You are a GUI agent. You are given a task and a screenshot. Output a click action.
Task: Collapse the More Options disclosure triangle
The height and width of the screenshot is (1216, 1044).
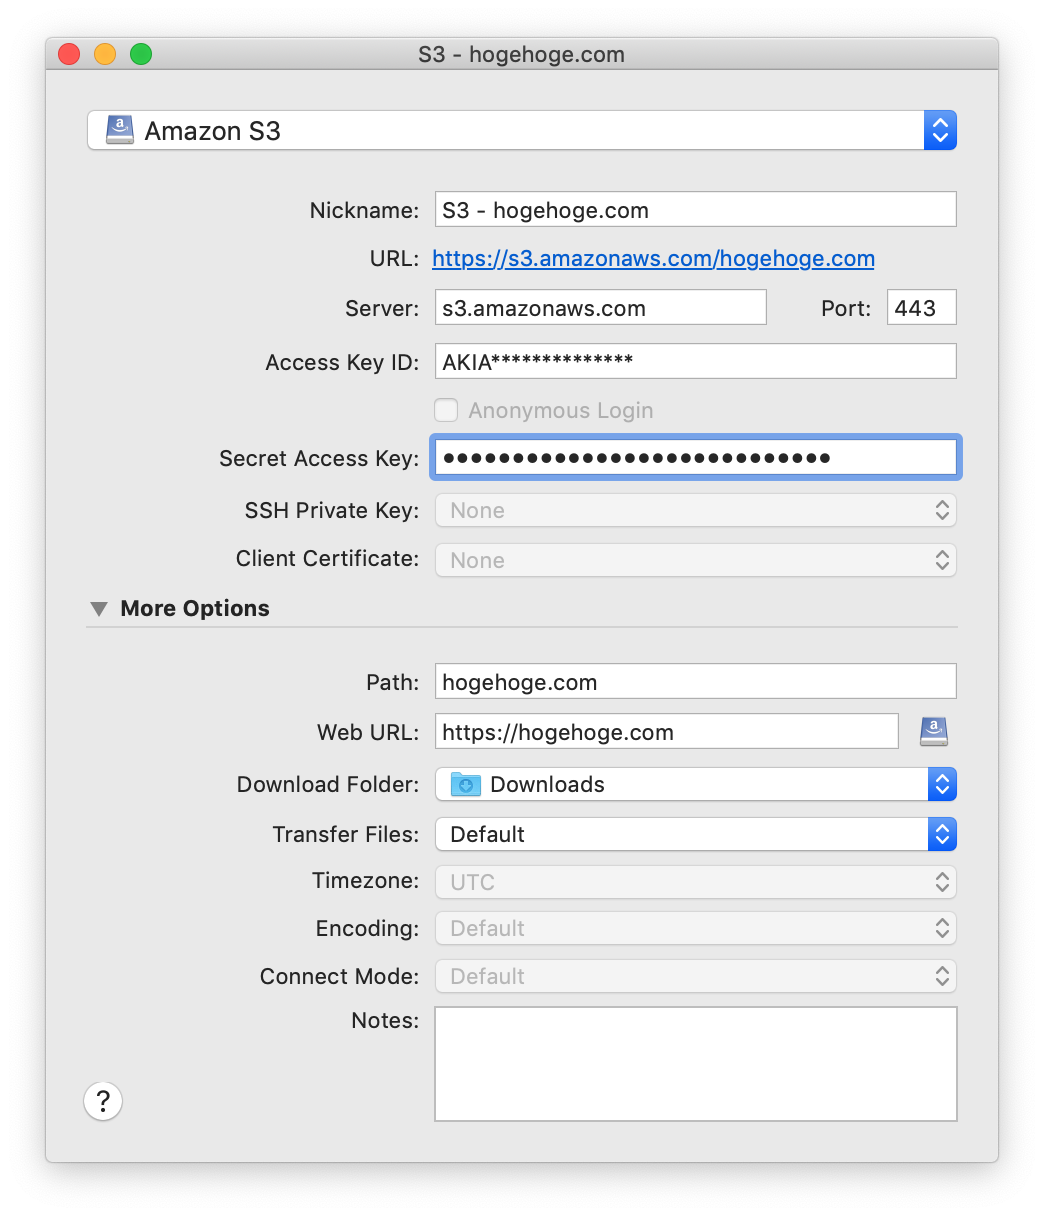tap(99, 609)
